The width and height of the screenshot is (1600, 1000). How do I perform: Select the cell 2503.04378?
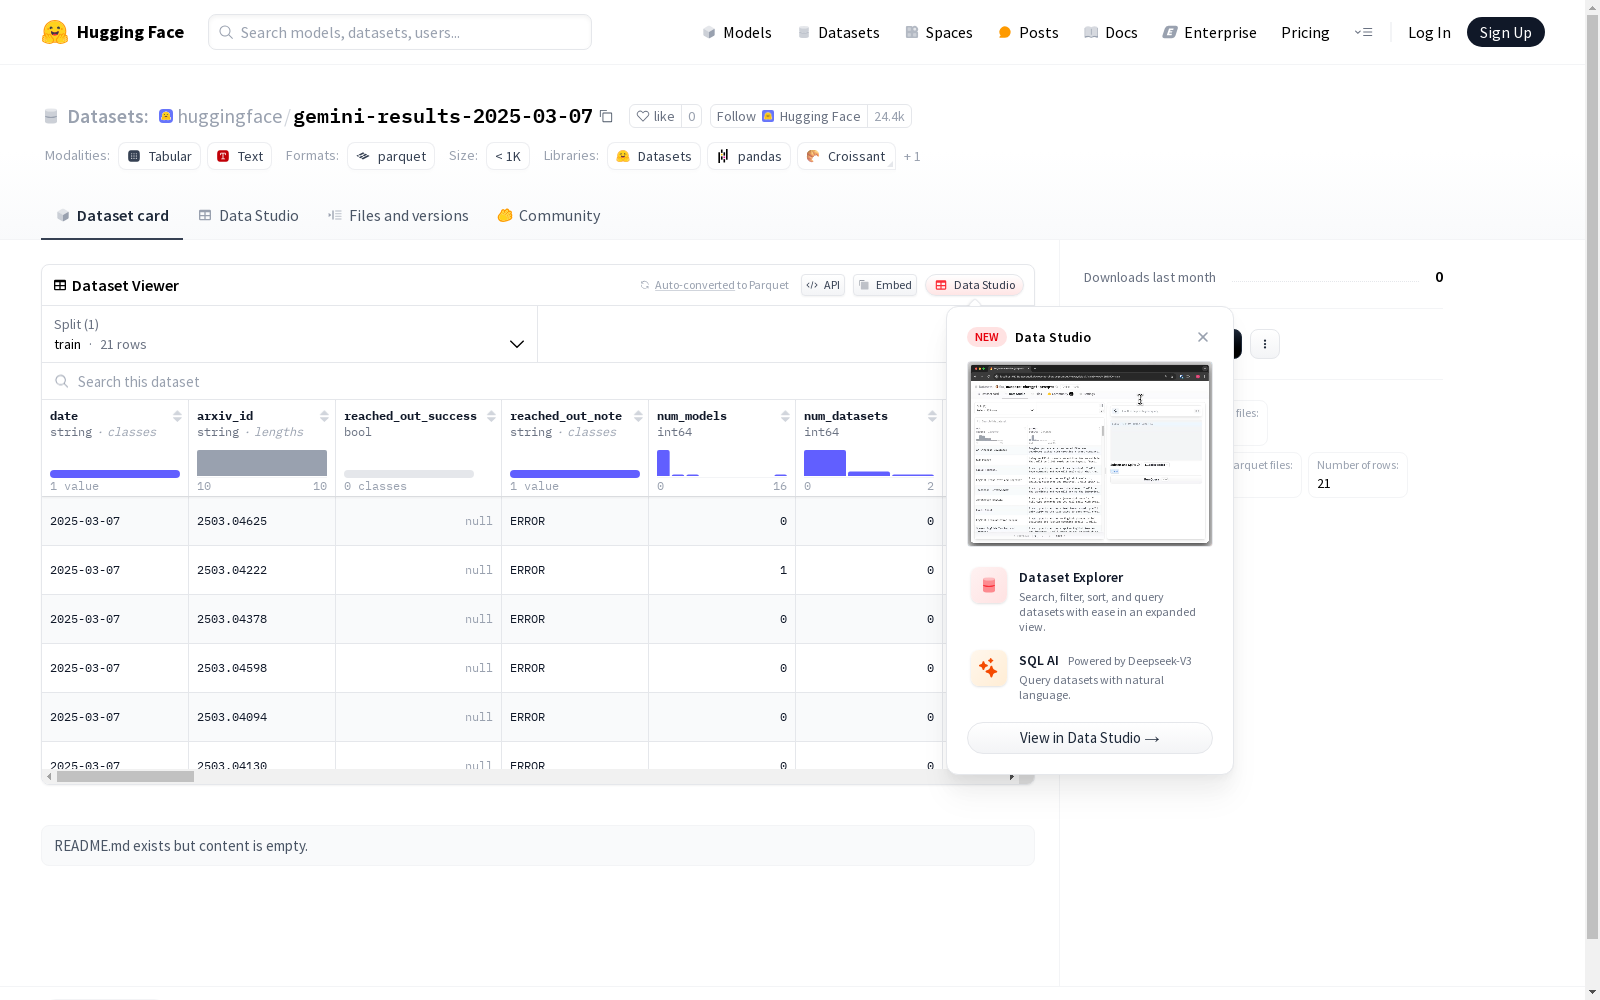click(x=262, y=619)
